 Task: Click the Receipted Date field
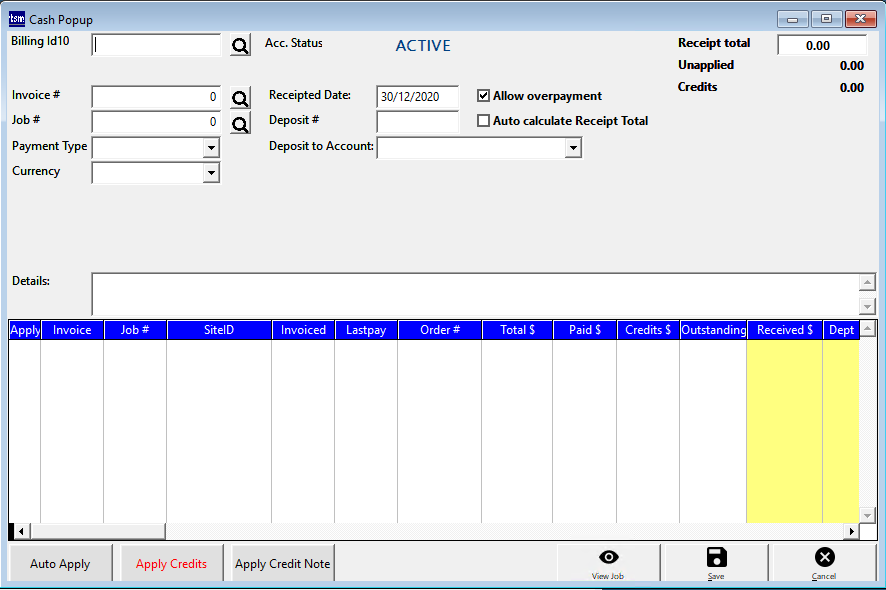click(417, 97)
